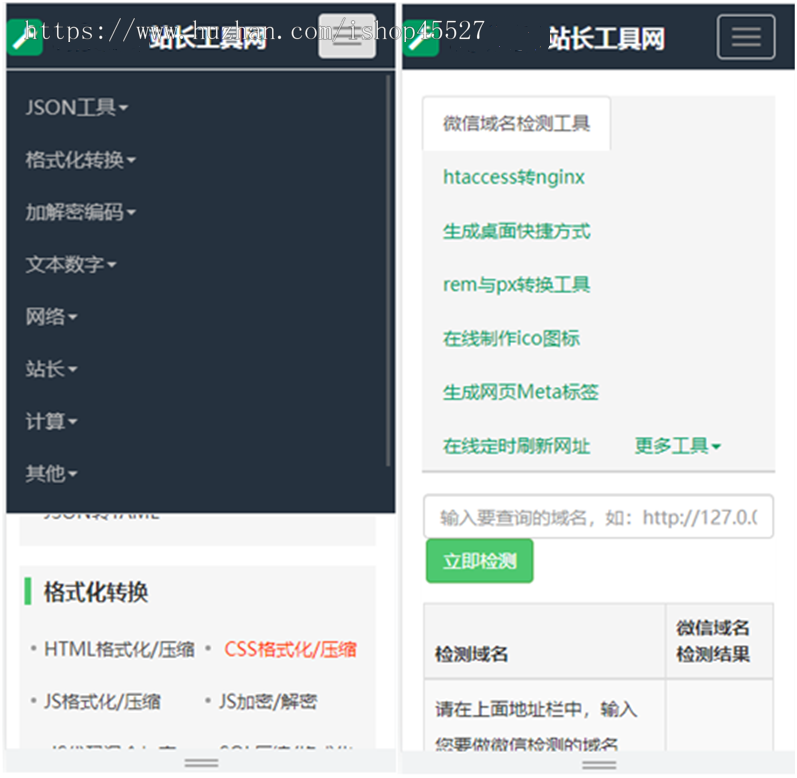
Task: Toggle hamburger menu in left screen header
Action: [x=347, y=36]
